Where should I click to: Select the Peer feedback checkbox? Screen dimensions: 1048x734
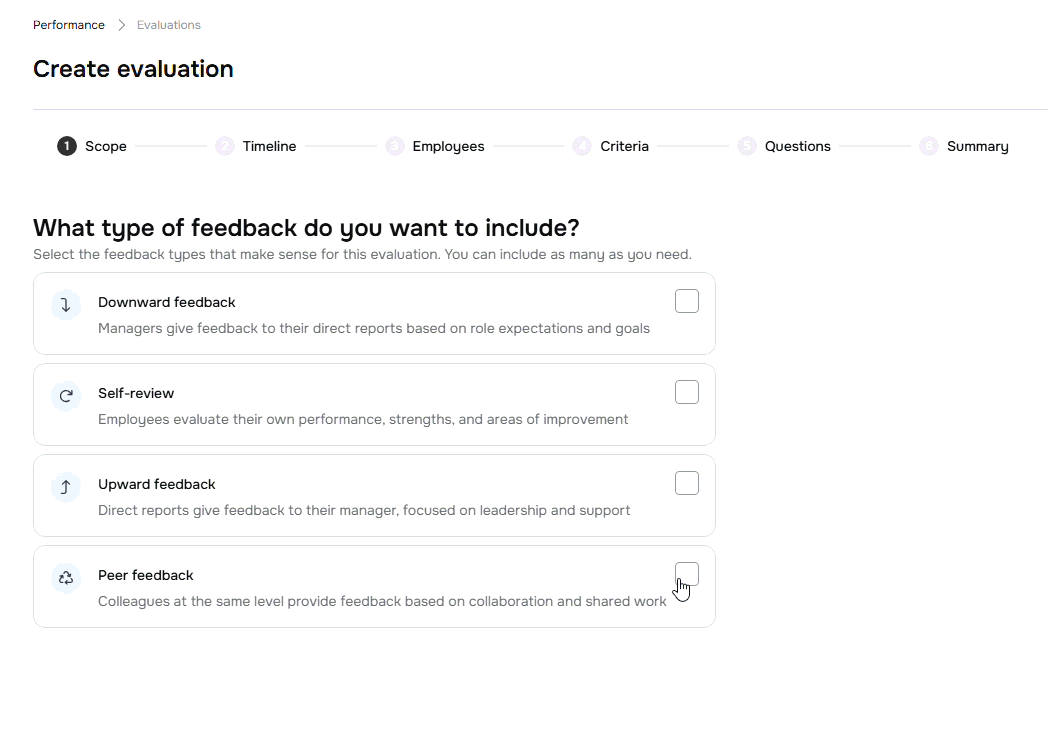pos(687,574)
